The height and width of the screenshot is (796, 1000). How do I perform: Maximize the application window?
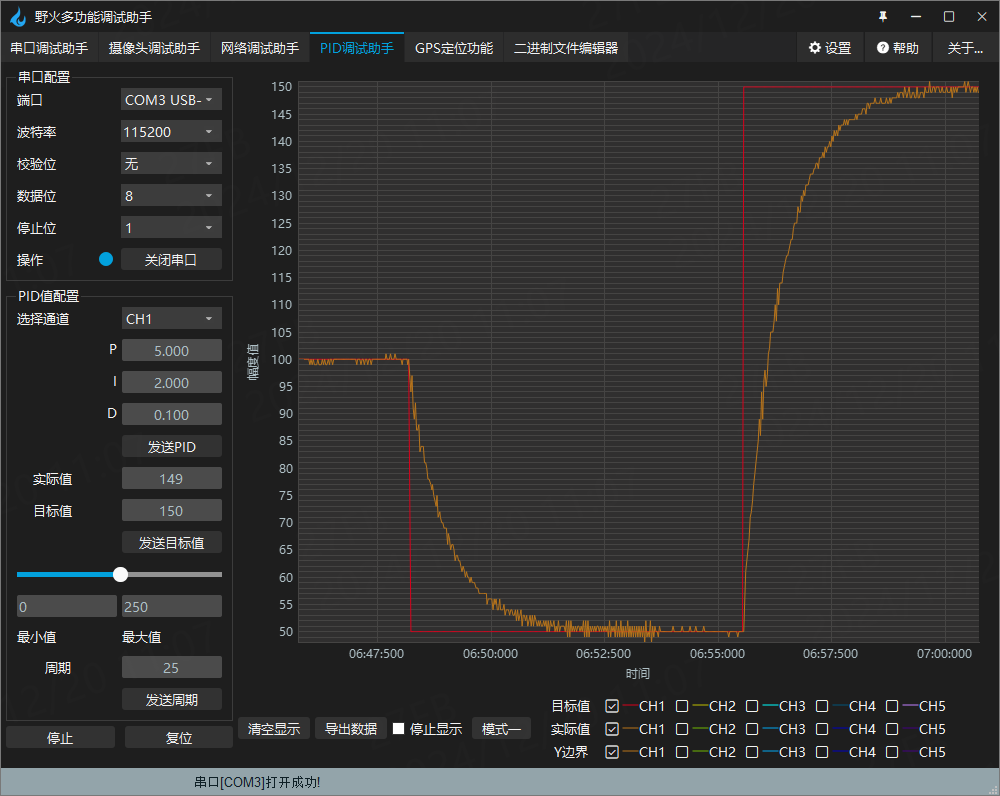point(949,17)
